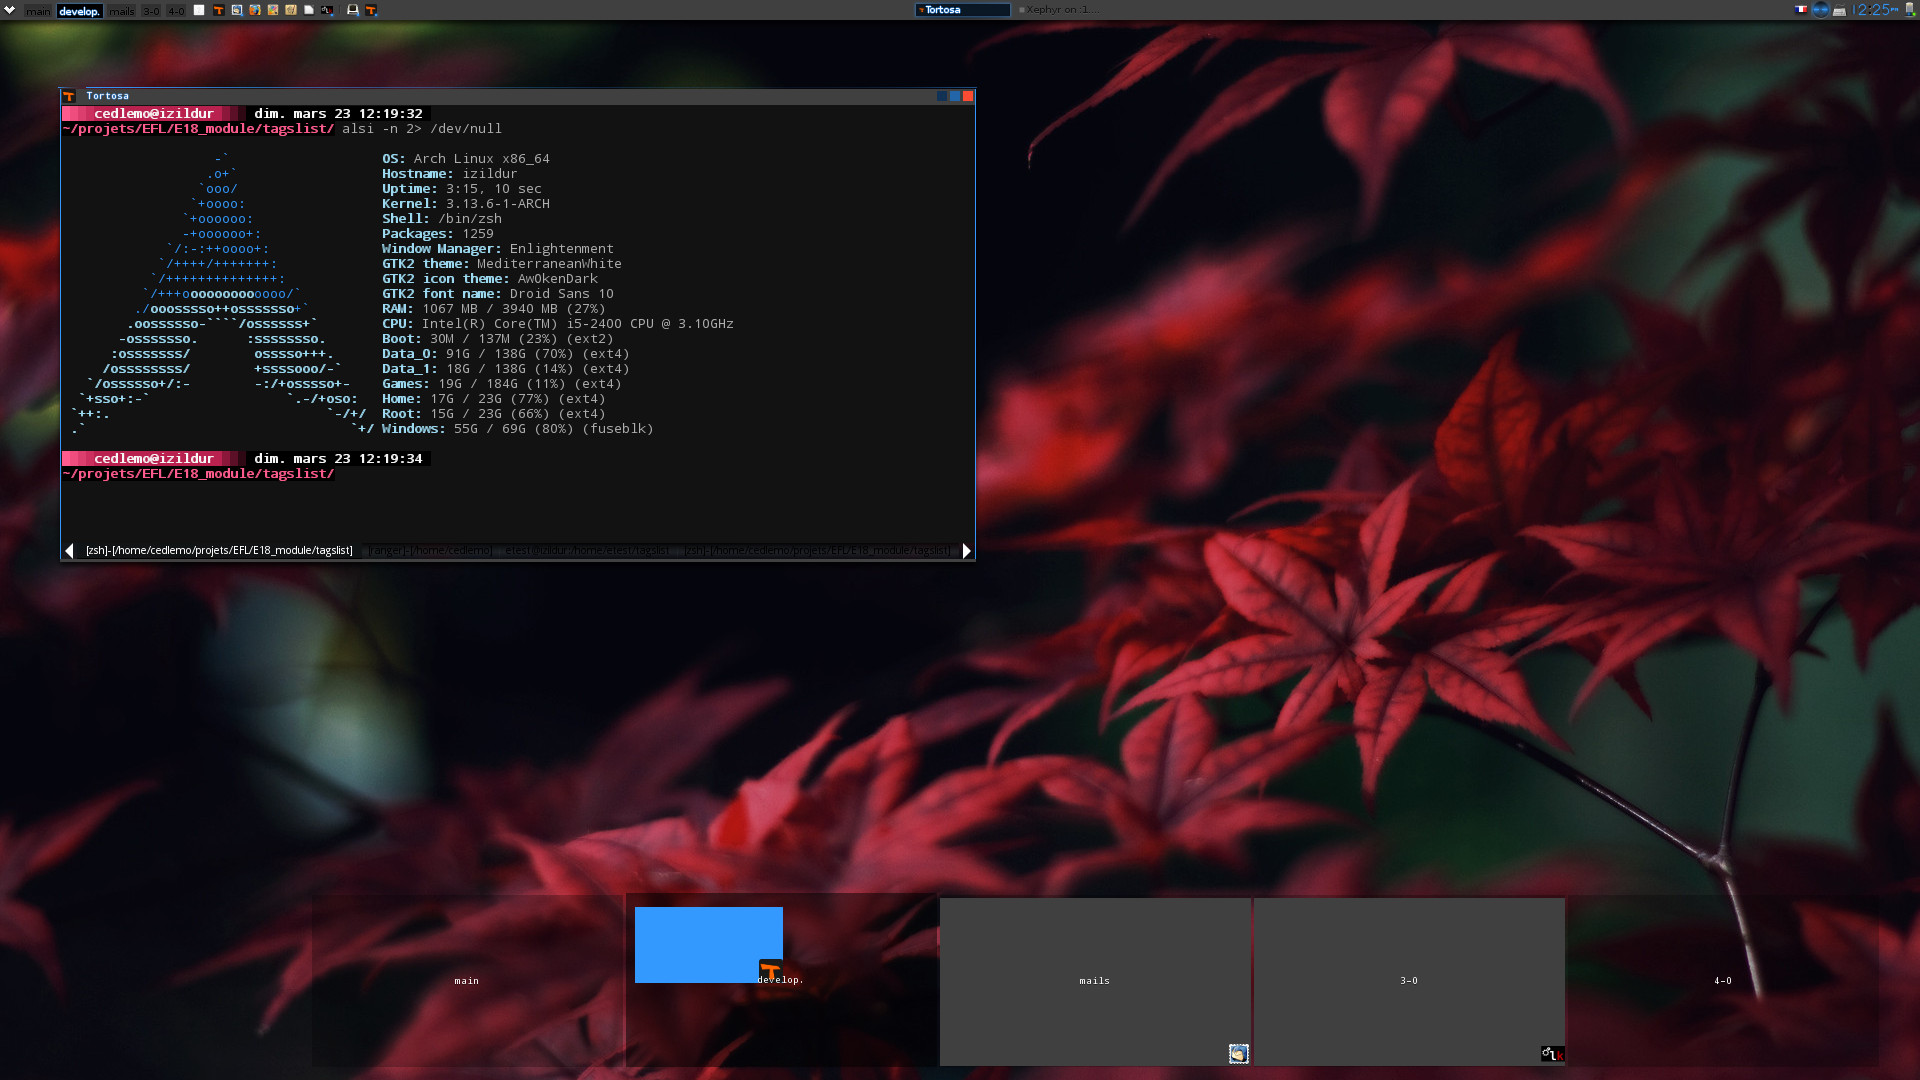This screenshot has height=1080, width=1920.
Task: Launch first orange T terminal launcher icon
Action: [218, 10]
